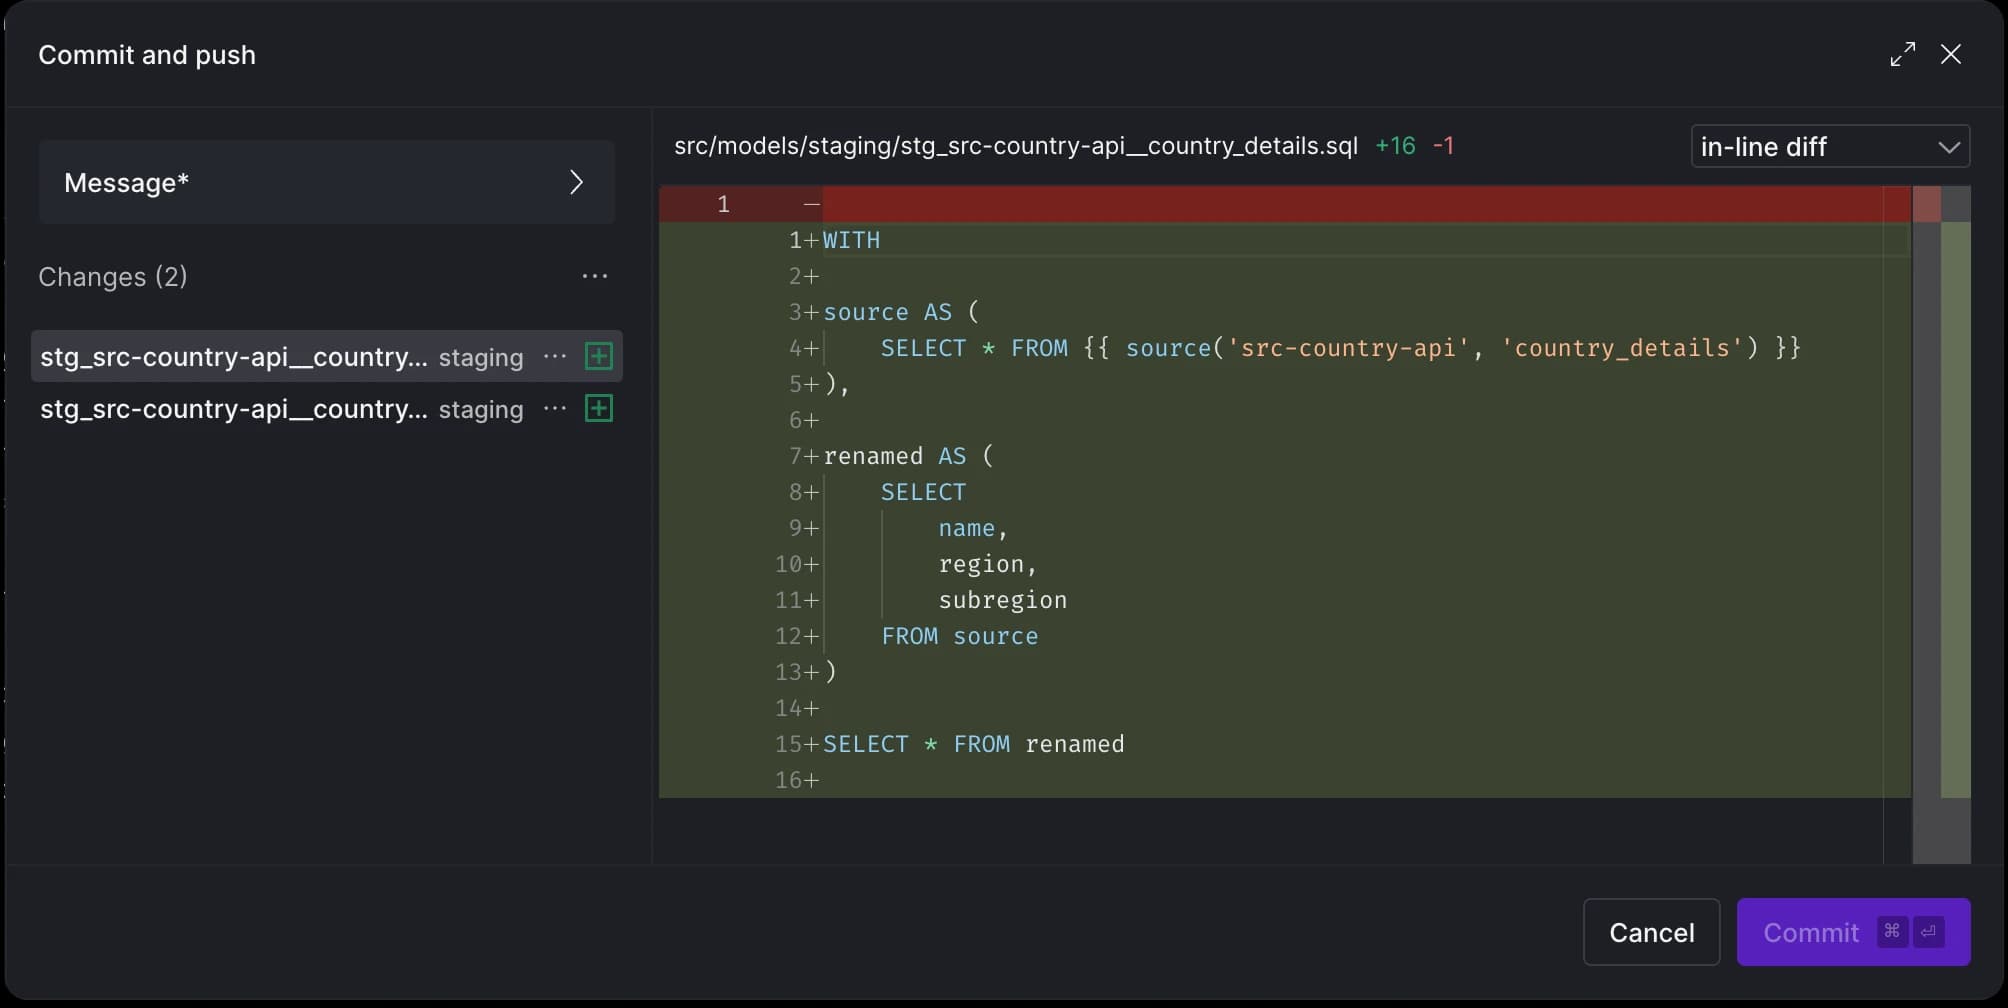Click the Cancel button
Screen dimensions: 2008x1008
coord(1651,932)
